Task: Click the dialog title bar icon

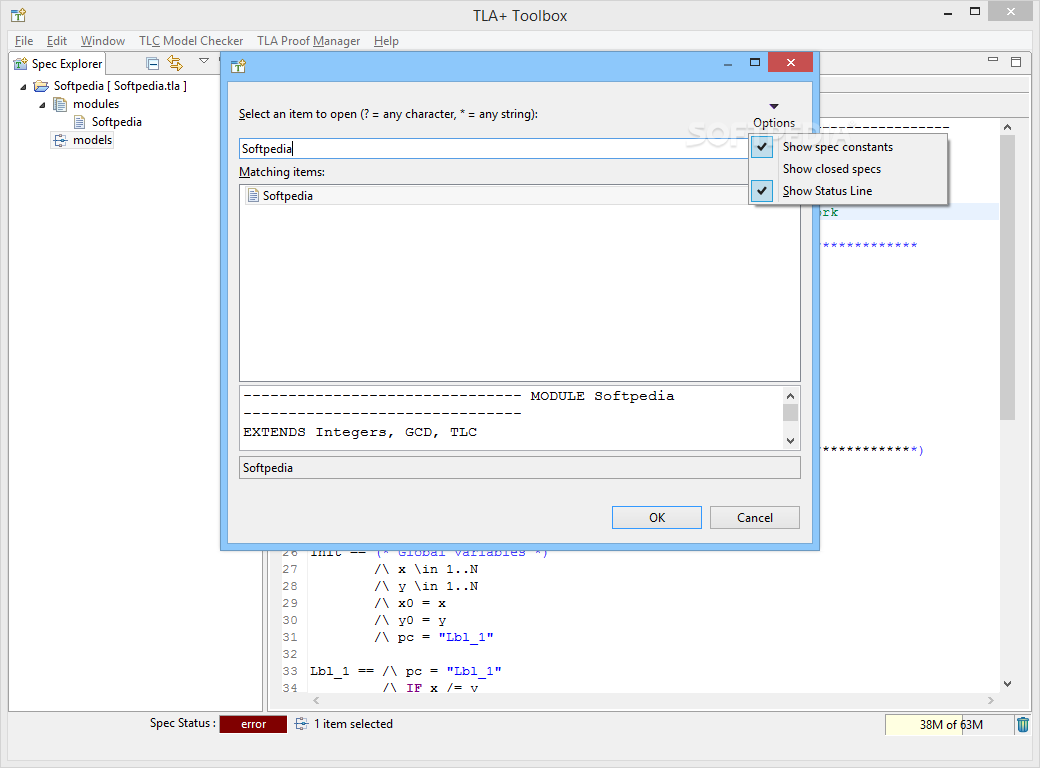Action: click(x=238, y=66)
